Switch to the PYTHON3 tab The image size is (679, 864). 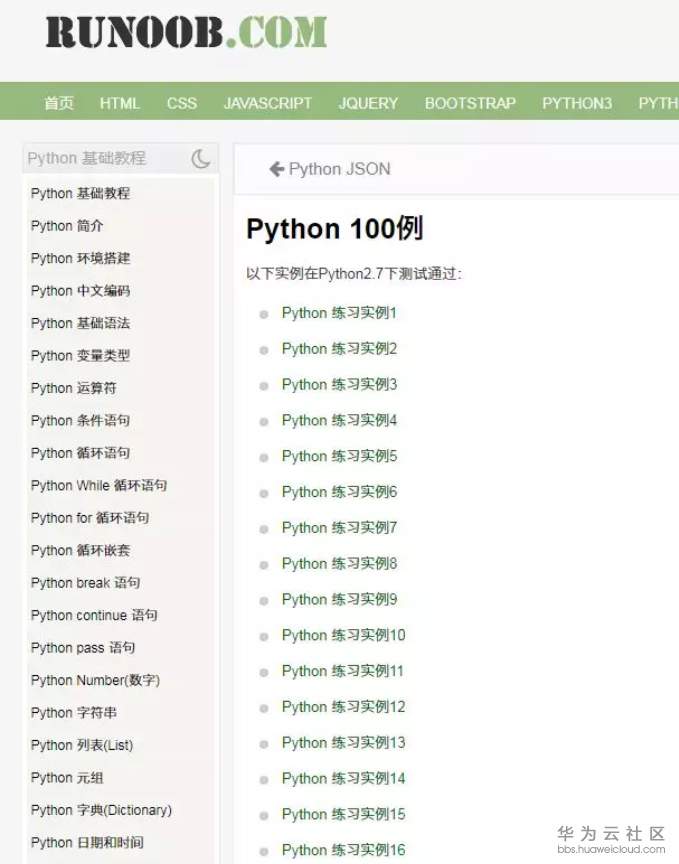point(577,102)
